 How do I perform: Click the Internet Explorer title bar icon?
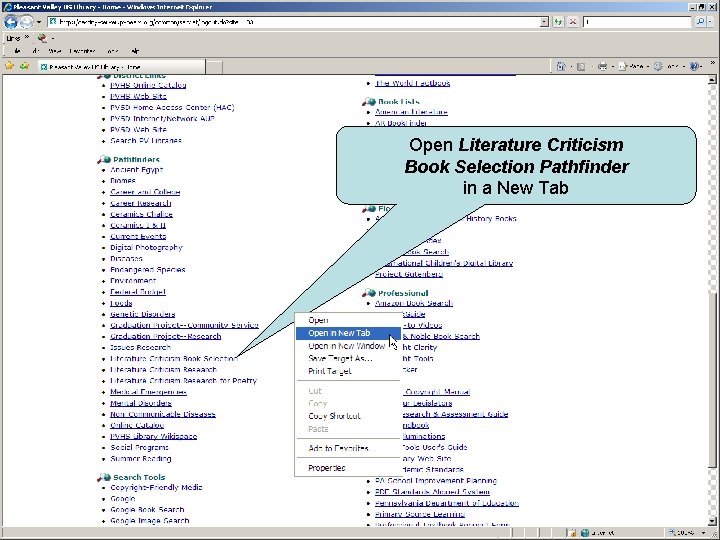[7, 7]
